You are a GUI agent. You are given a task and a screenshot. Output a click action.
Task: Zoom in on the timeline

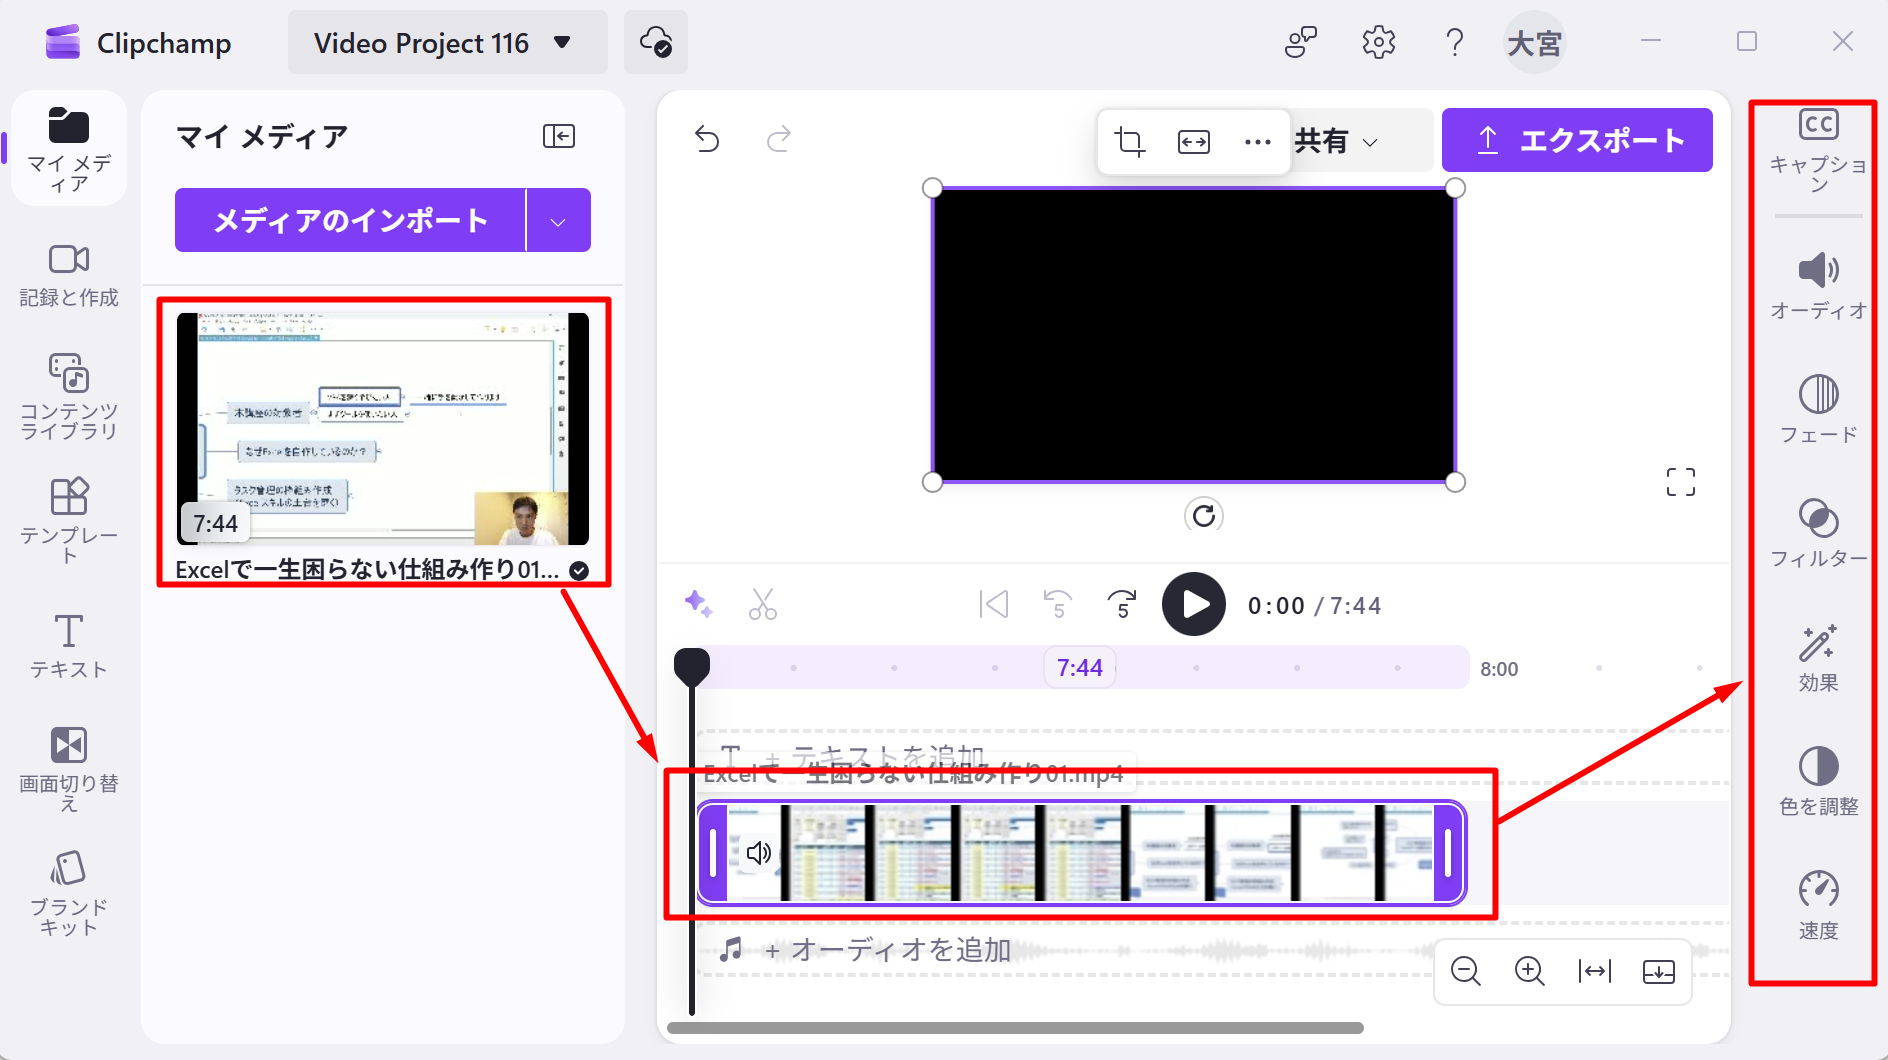(x=1529, y=971)
